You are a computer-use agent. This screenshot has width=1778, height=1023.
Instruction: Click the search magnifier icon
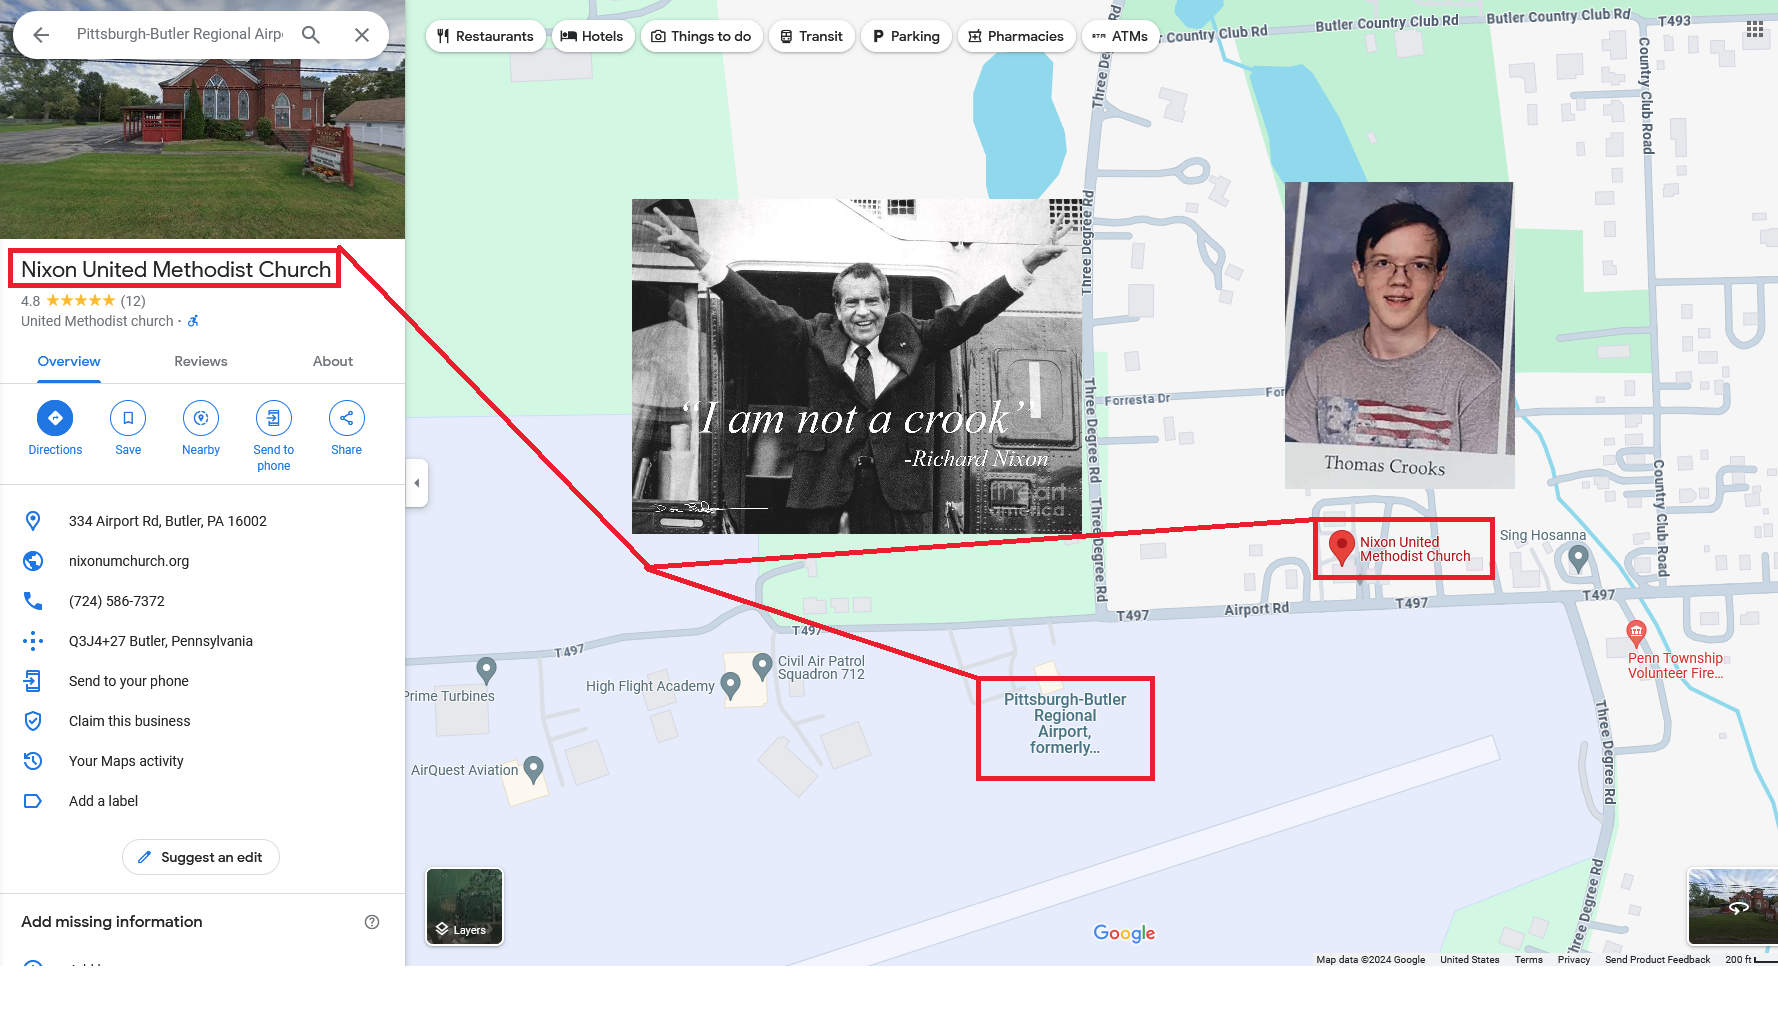tap(311, 35)
